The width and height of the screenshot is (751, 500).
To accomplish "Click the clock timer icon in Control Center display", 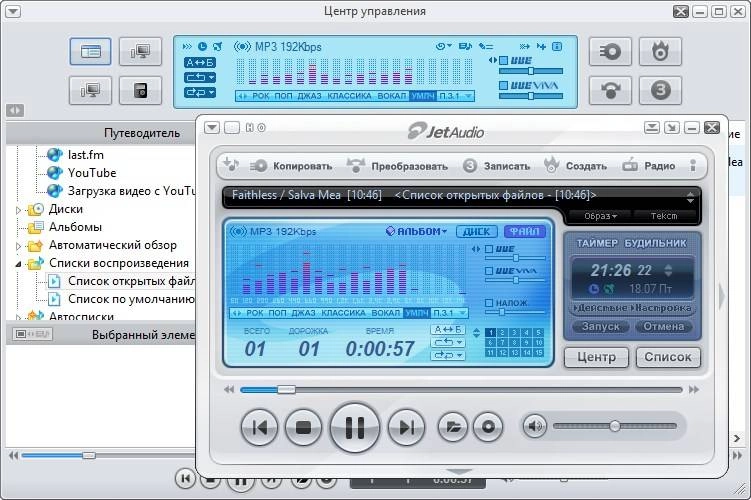I will point(202,46).
